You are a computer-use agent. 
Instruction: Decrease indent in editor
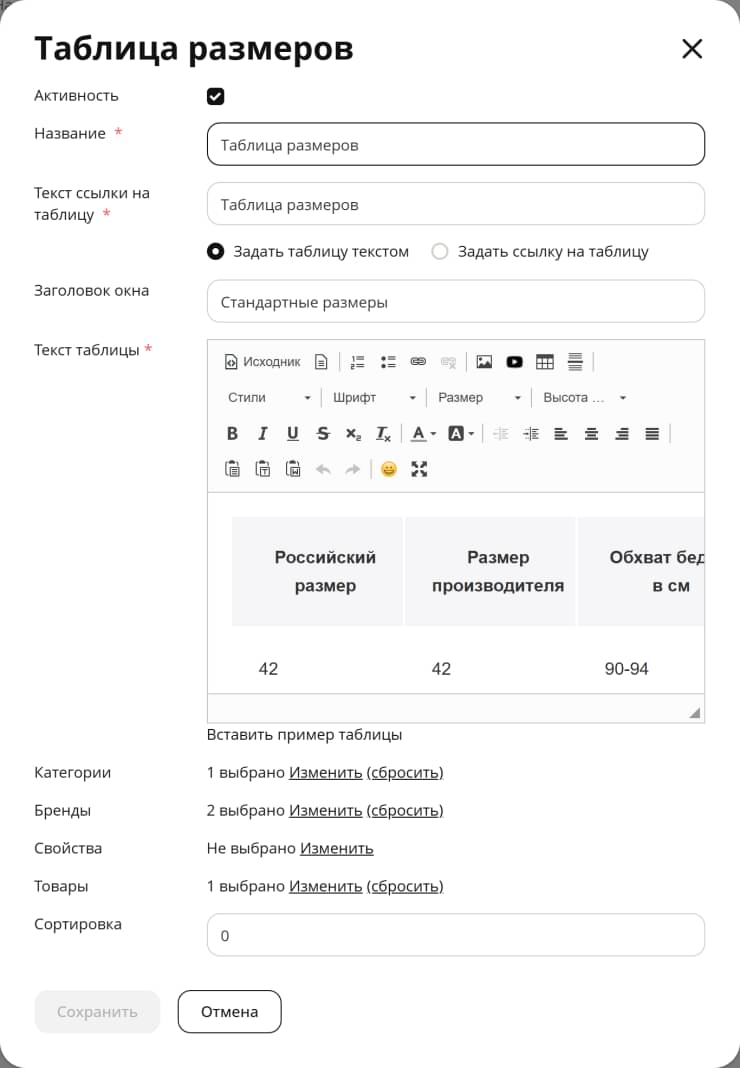coord(501,433)
